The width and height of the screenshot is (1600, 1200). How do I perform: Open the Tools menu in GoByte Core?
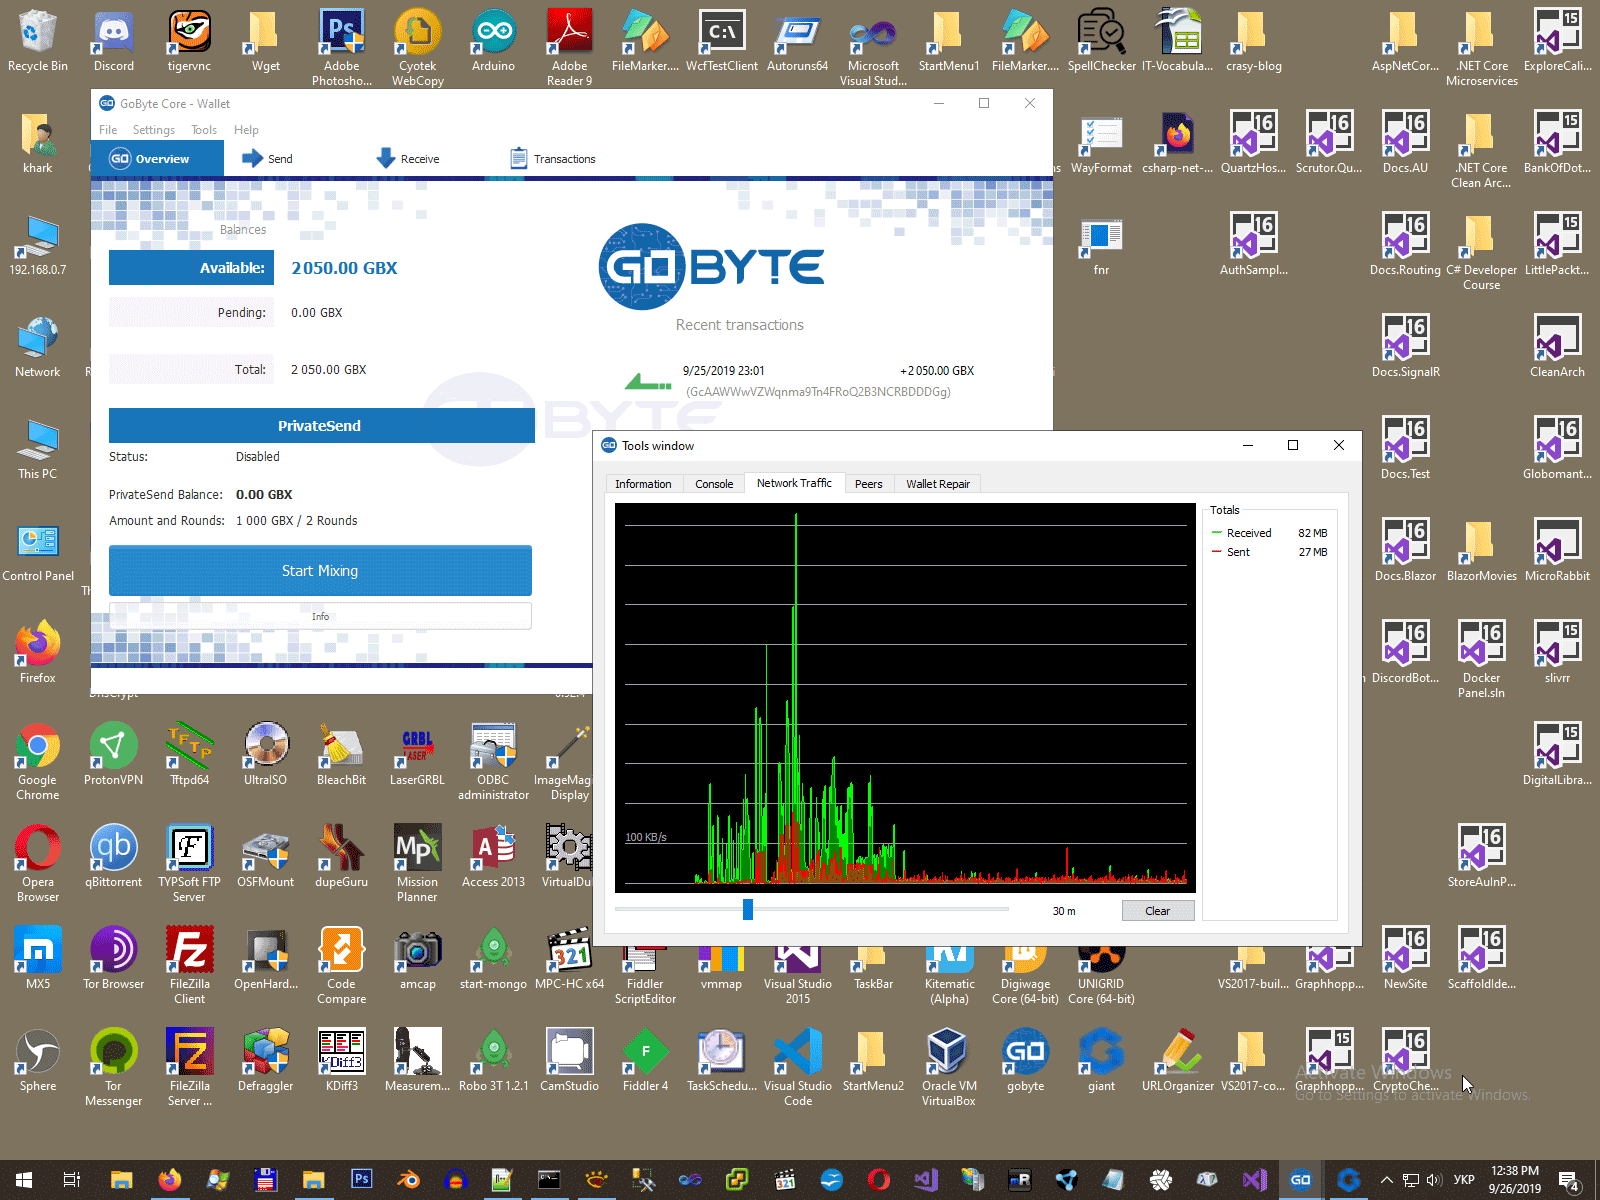204,130
